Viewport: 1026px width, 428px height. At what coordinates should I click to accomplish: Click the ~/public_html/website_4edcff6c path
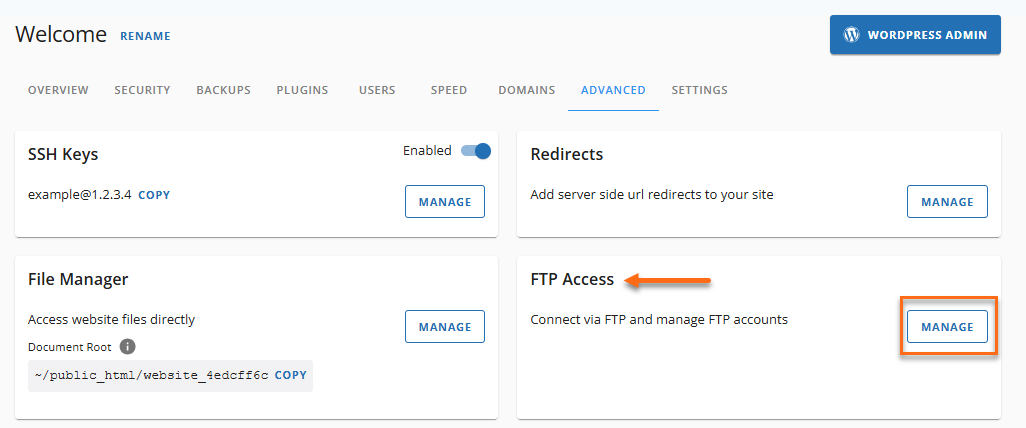coord(151,376)
